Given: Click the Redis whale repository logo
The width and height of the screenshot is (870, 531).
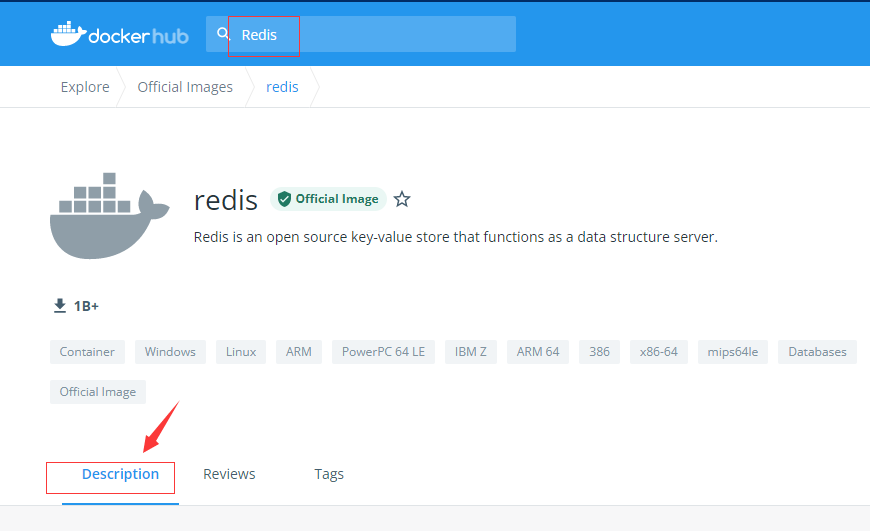Looking at the screenshot, I should (x=110, y=215).
